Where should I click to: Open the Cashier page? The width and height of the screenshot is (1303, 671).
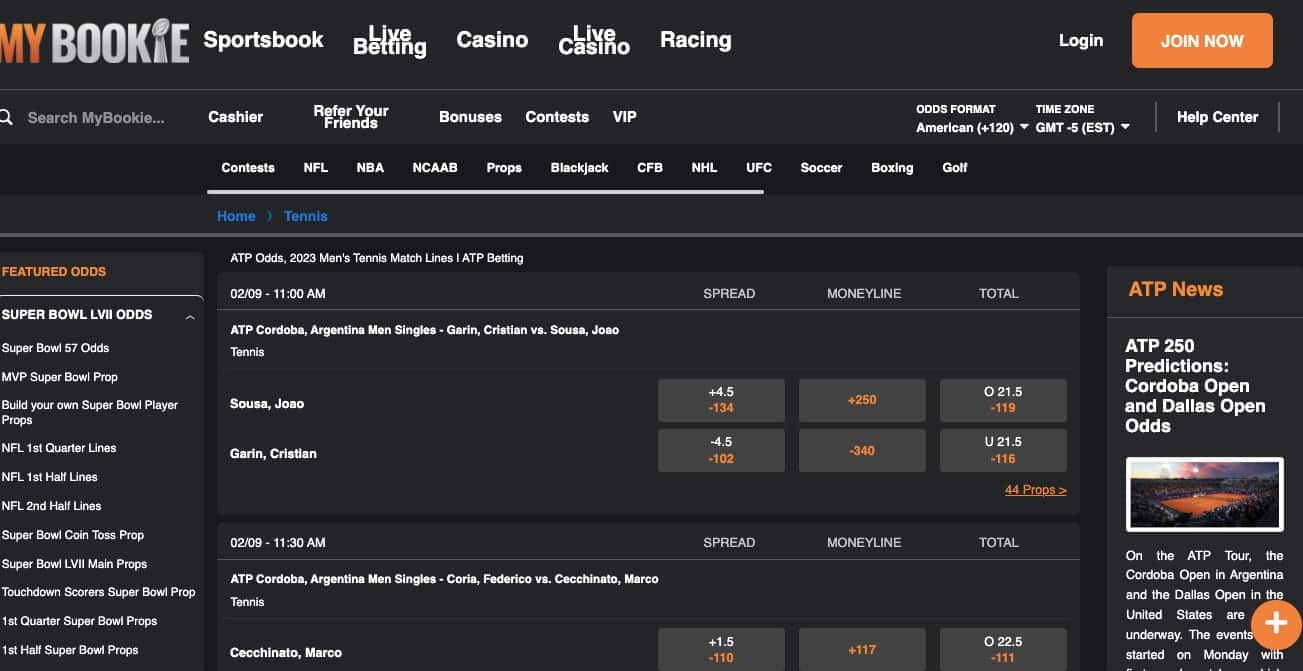tap(236, 117)
